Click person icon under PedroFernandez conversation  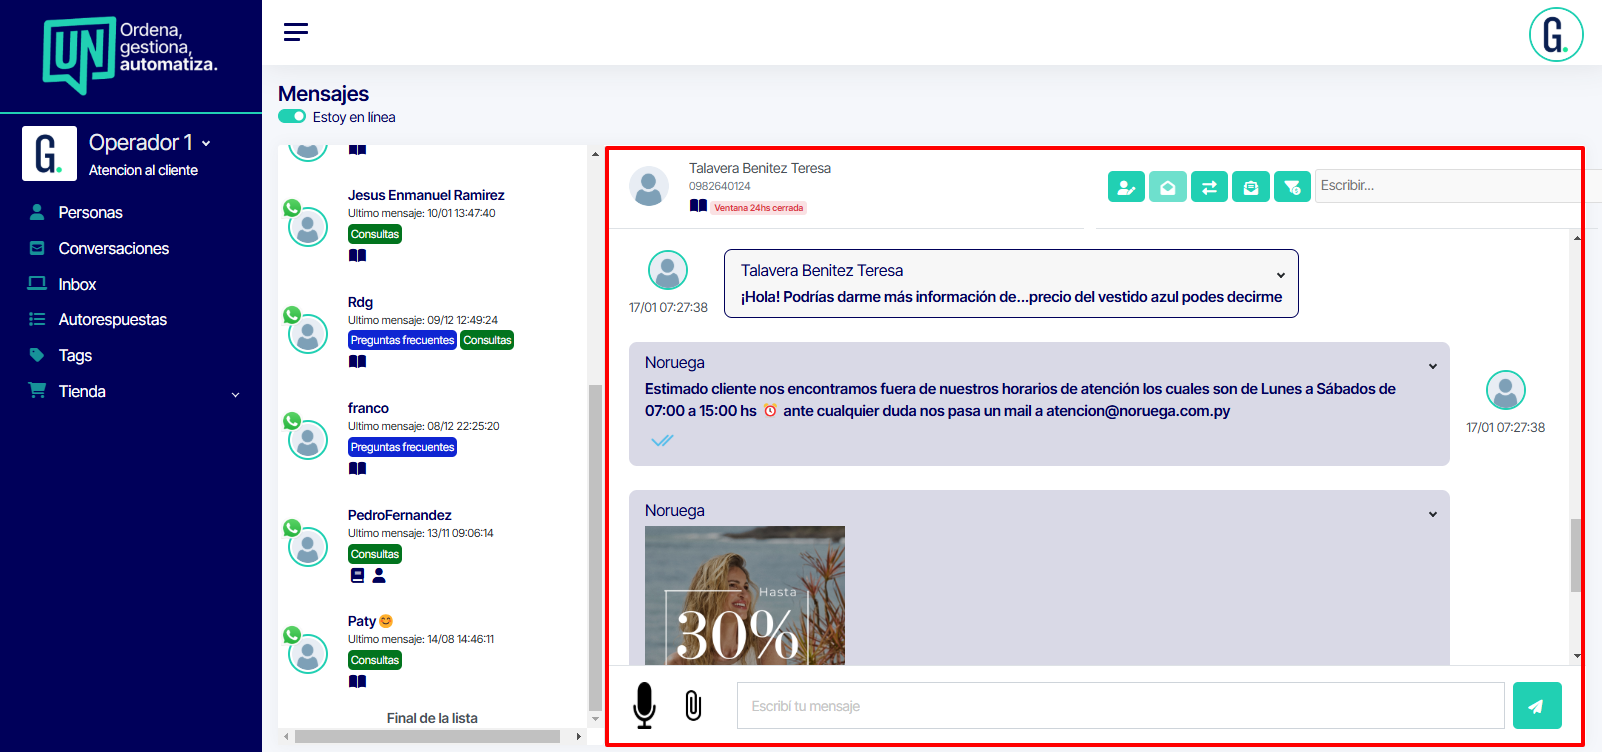click(379, 575)
